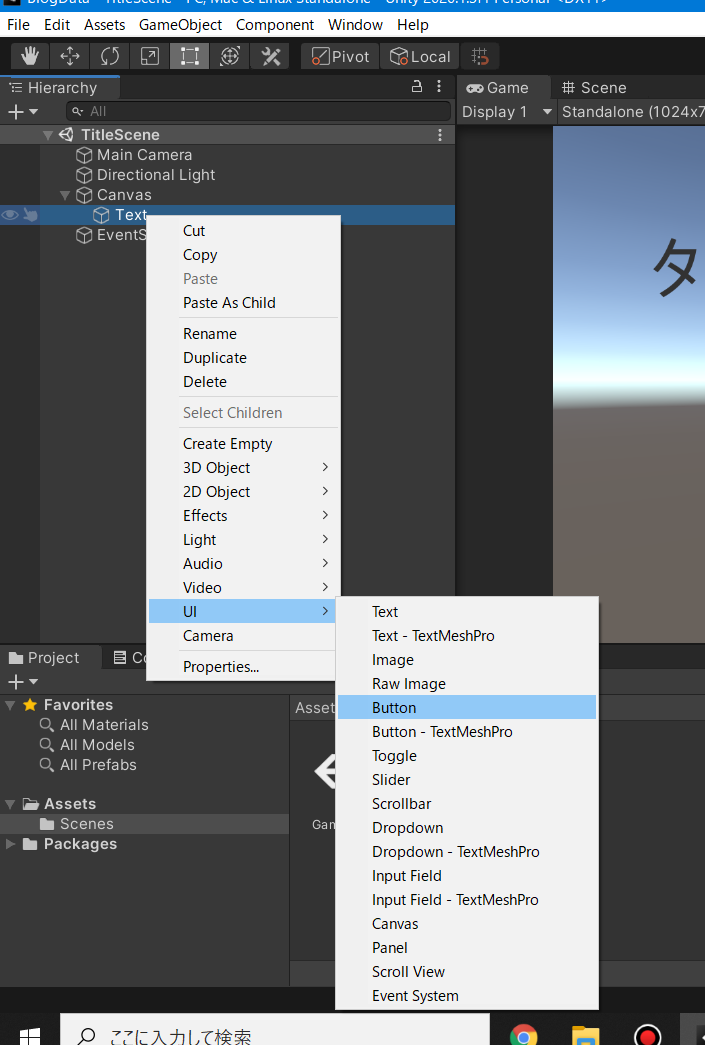Expand the Light submenu
This screenshot has width=705, height=1045.
pos(243,539)
